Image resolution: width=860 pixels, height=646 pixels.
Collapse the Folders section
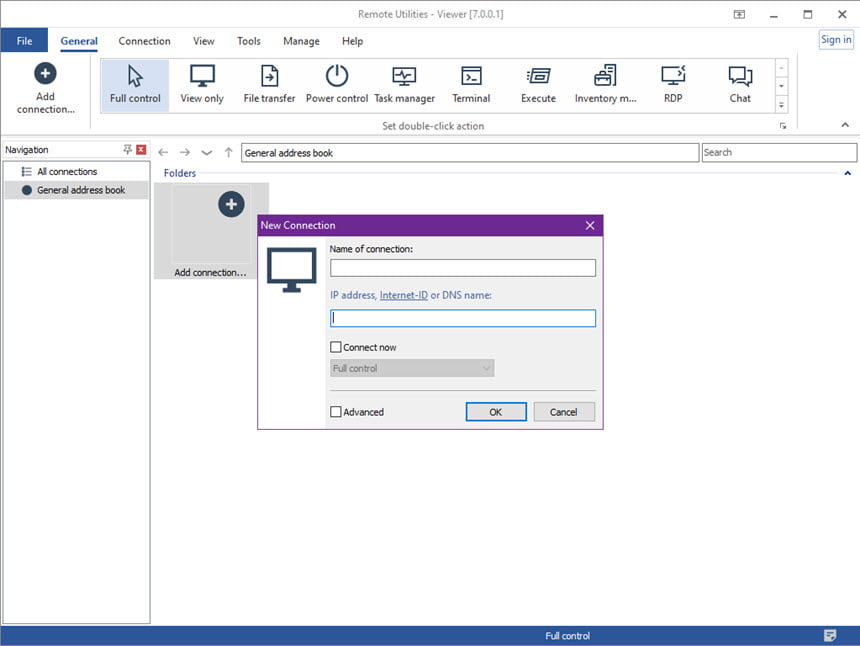click(847, 173)
